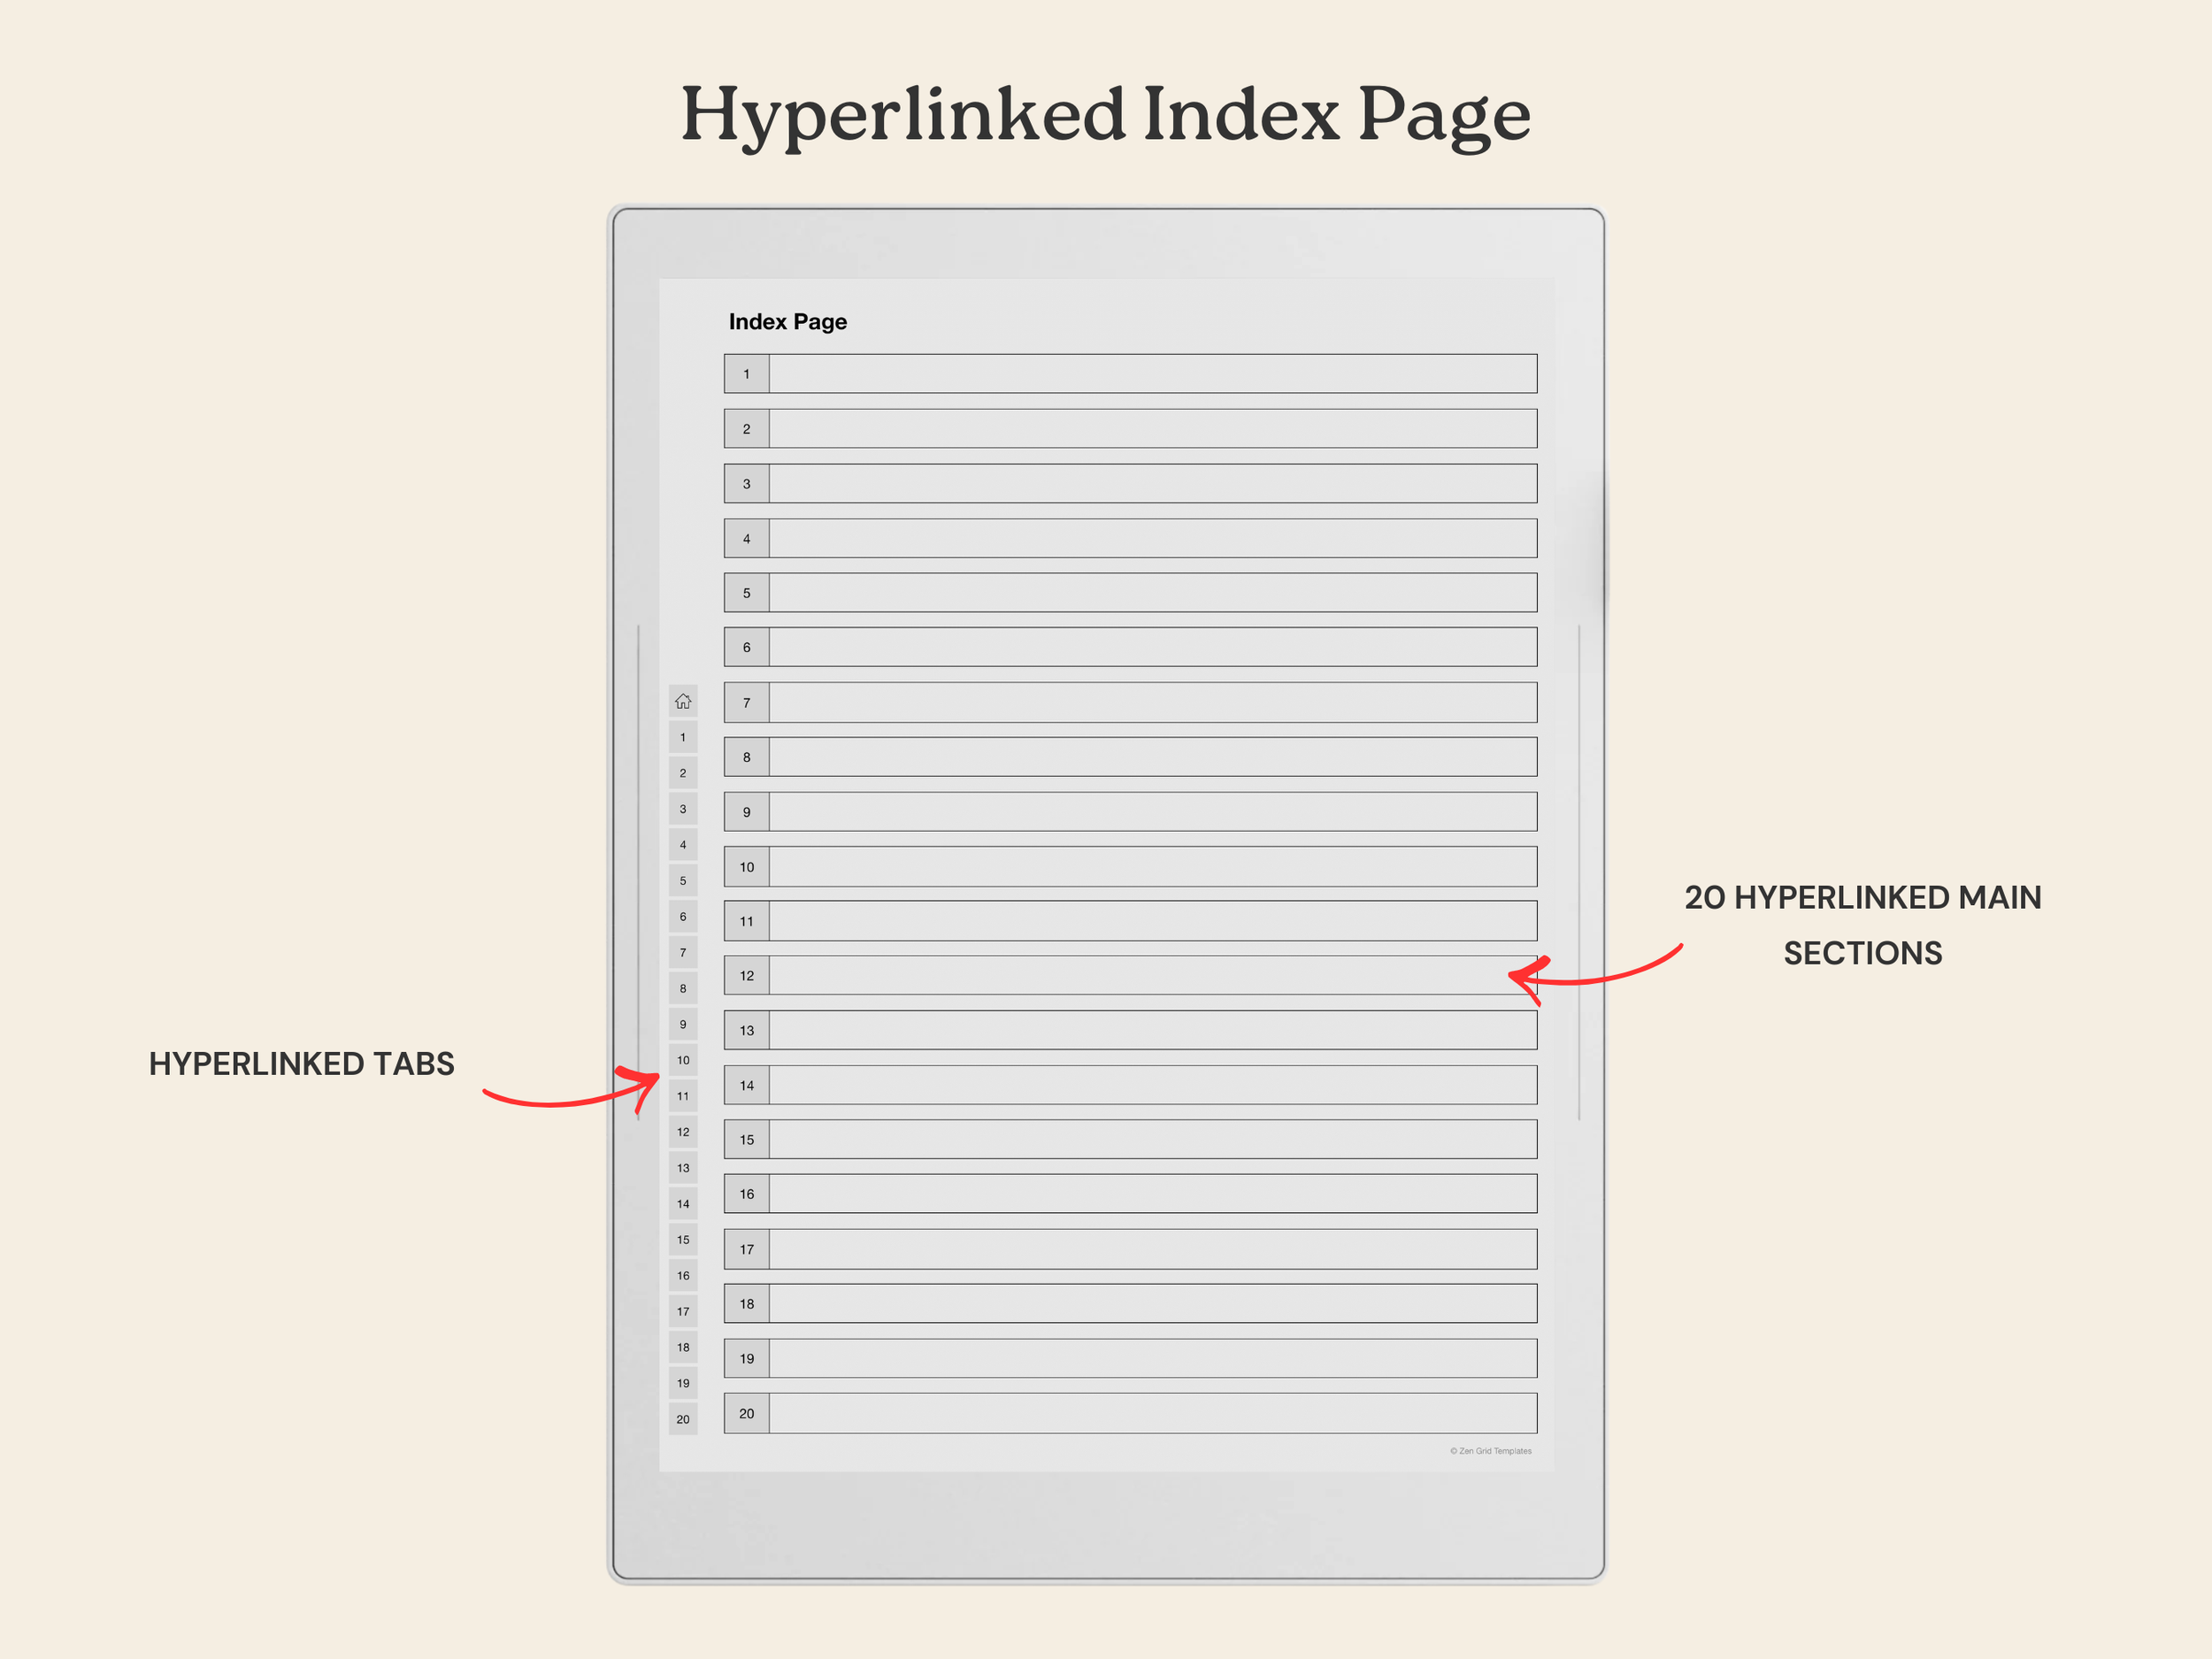Click the Zen Grid Templates copyright text
The height and width of the screenshot is (1659, 2212).
tap(1490, 1451)
